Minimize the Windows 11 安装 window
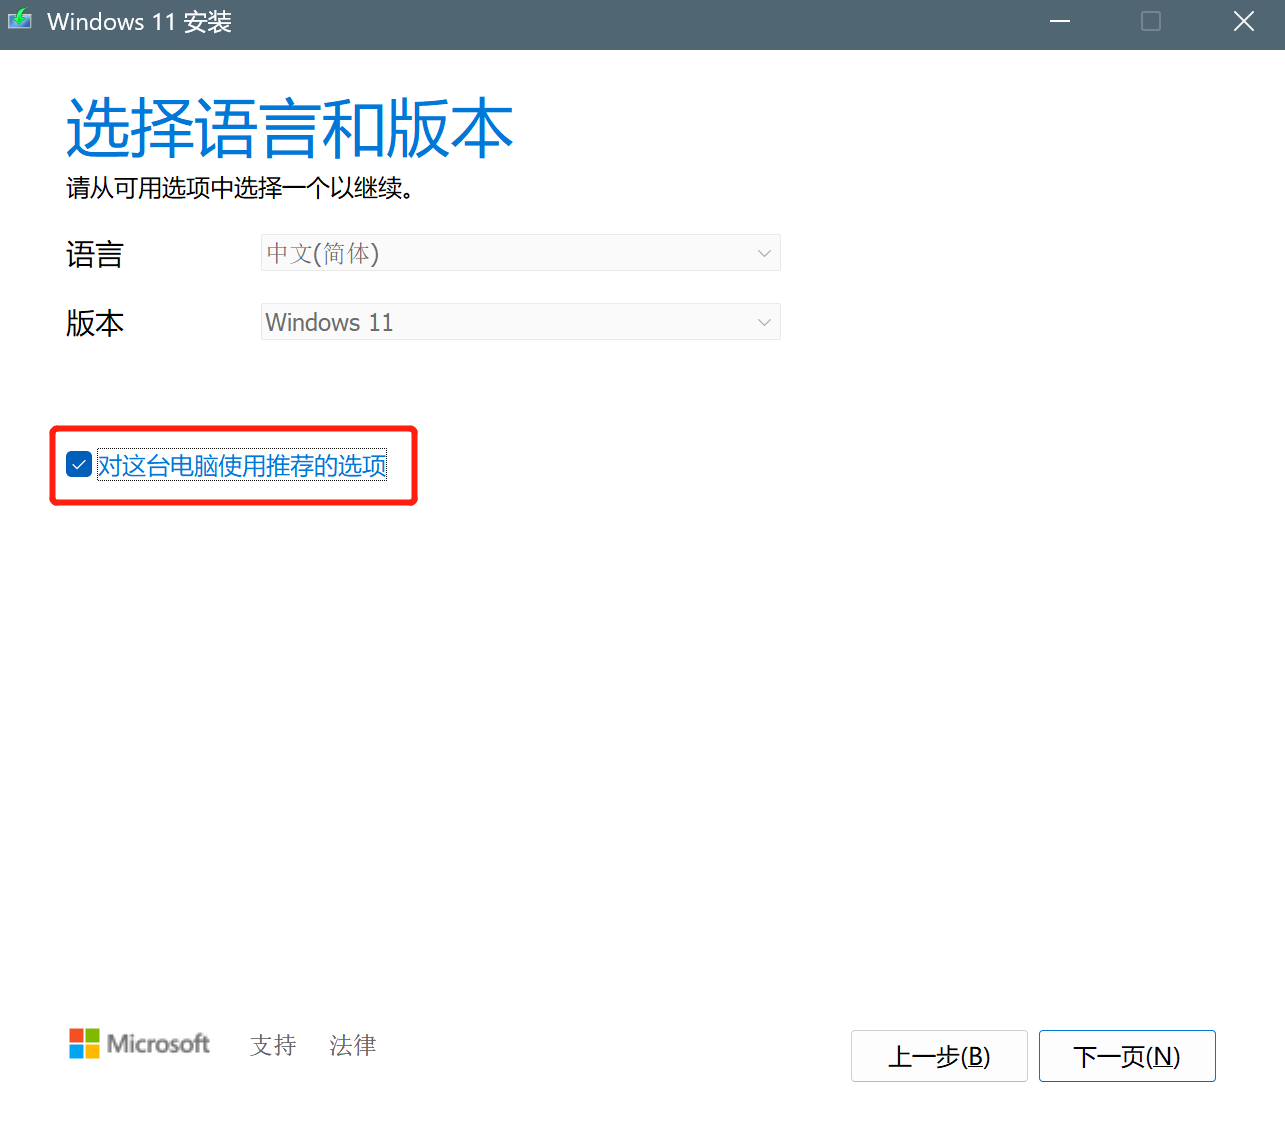Screen dimensions: 1285x1130 point(1059,21)
